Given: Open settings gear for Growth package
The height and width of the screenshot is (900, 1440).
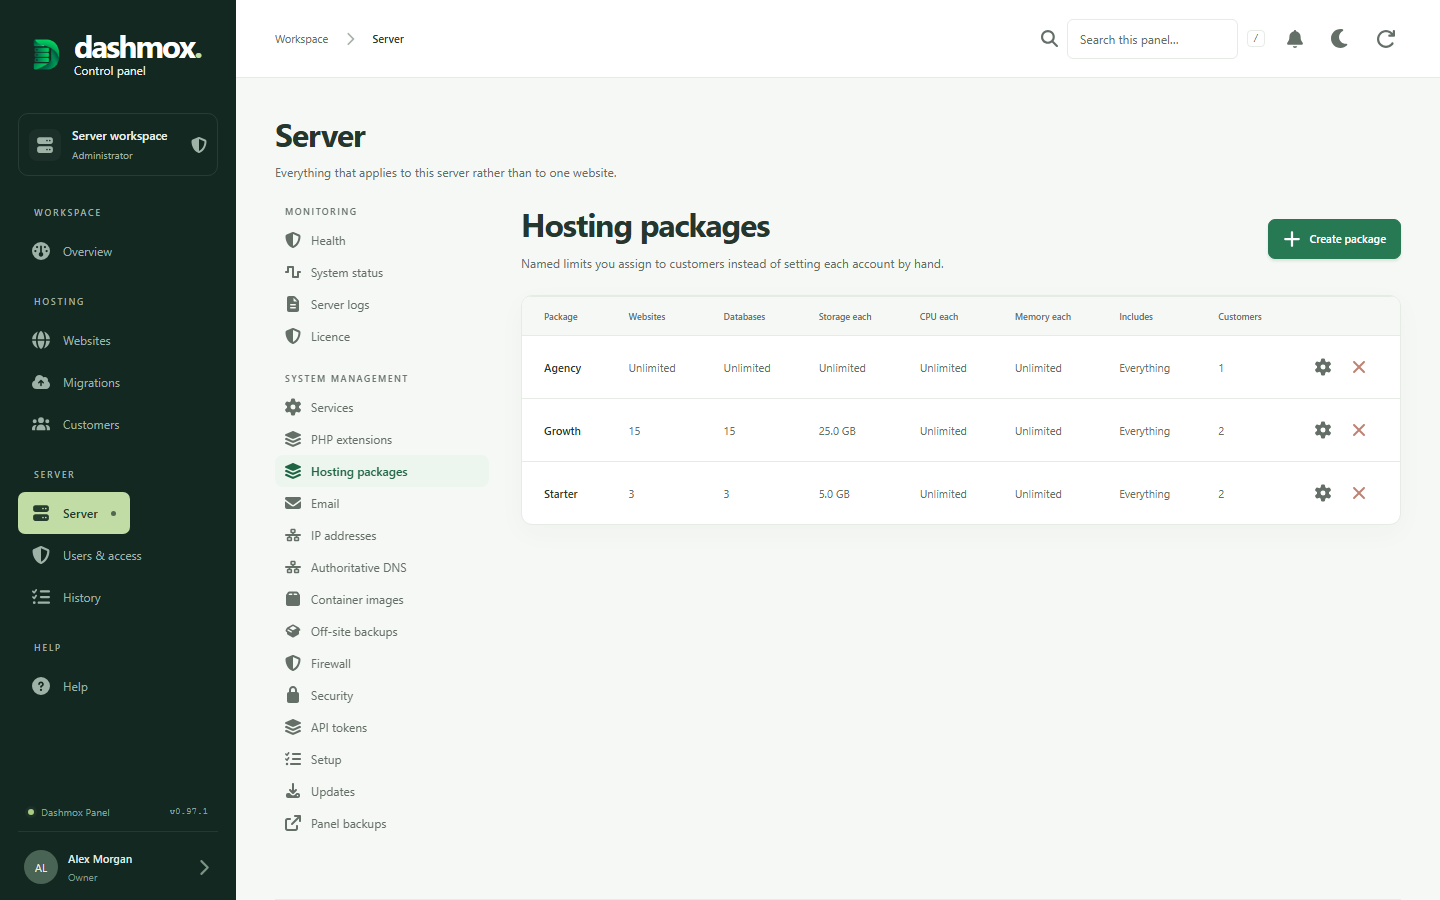Looking at the screenshot, I should click(1323, 430).
